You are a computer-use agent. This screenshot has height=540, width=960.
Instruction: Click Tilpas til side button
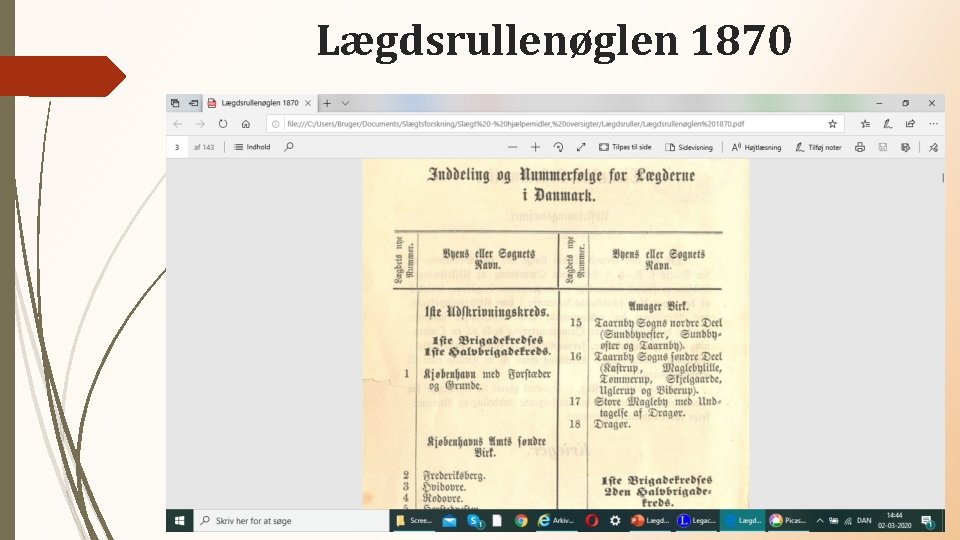point(625,147)
